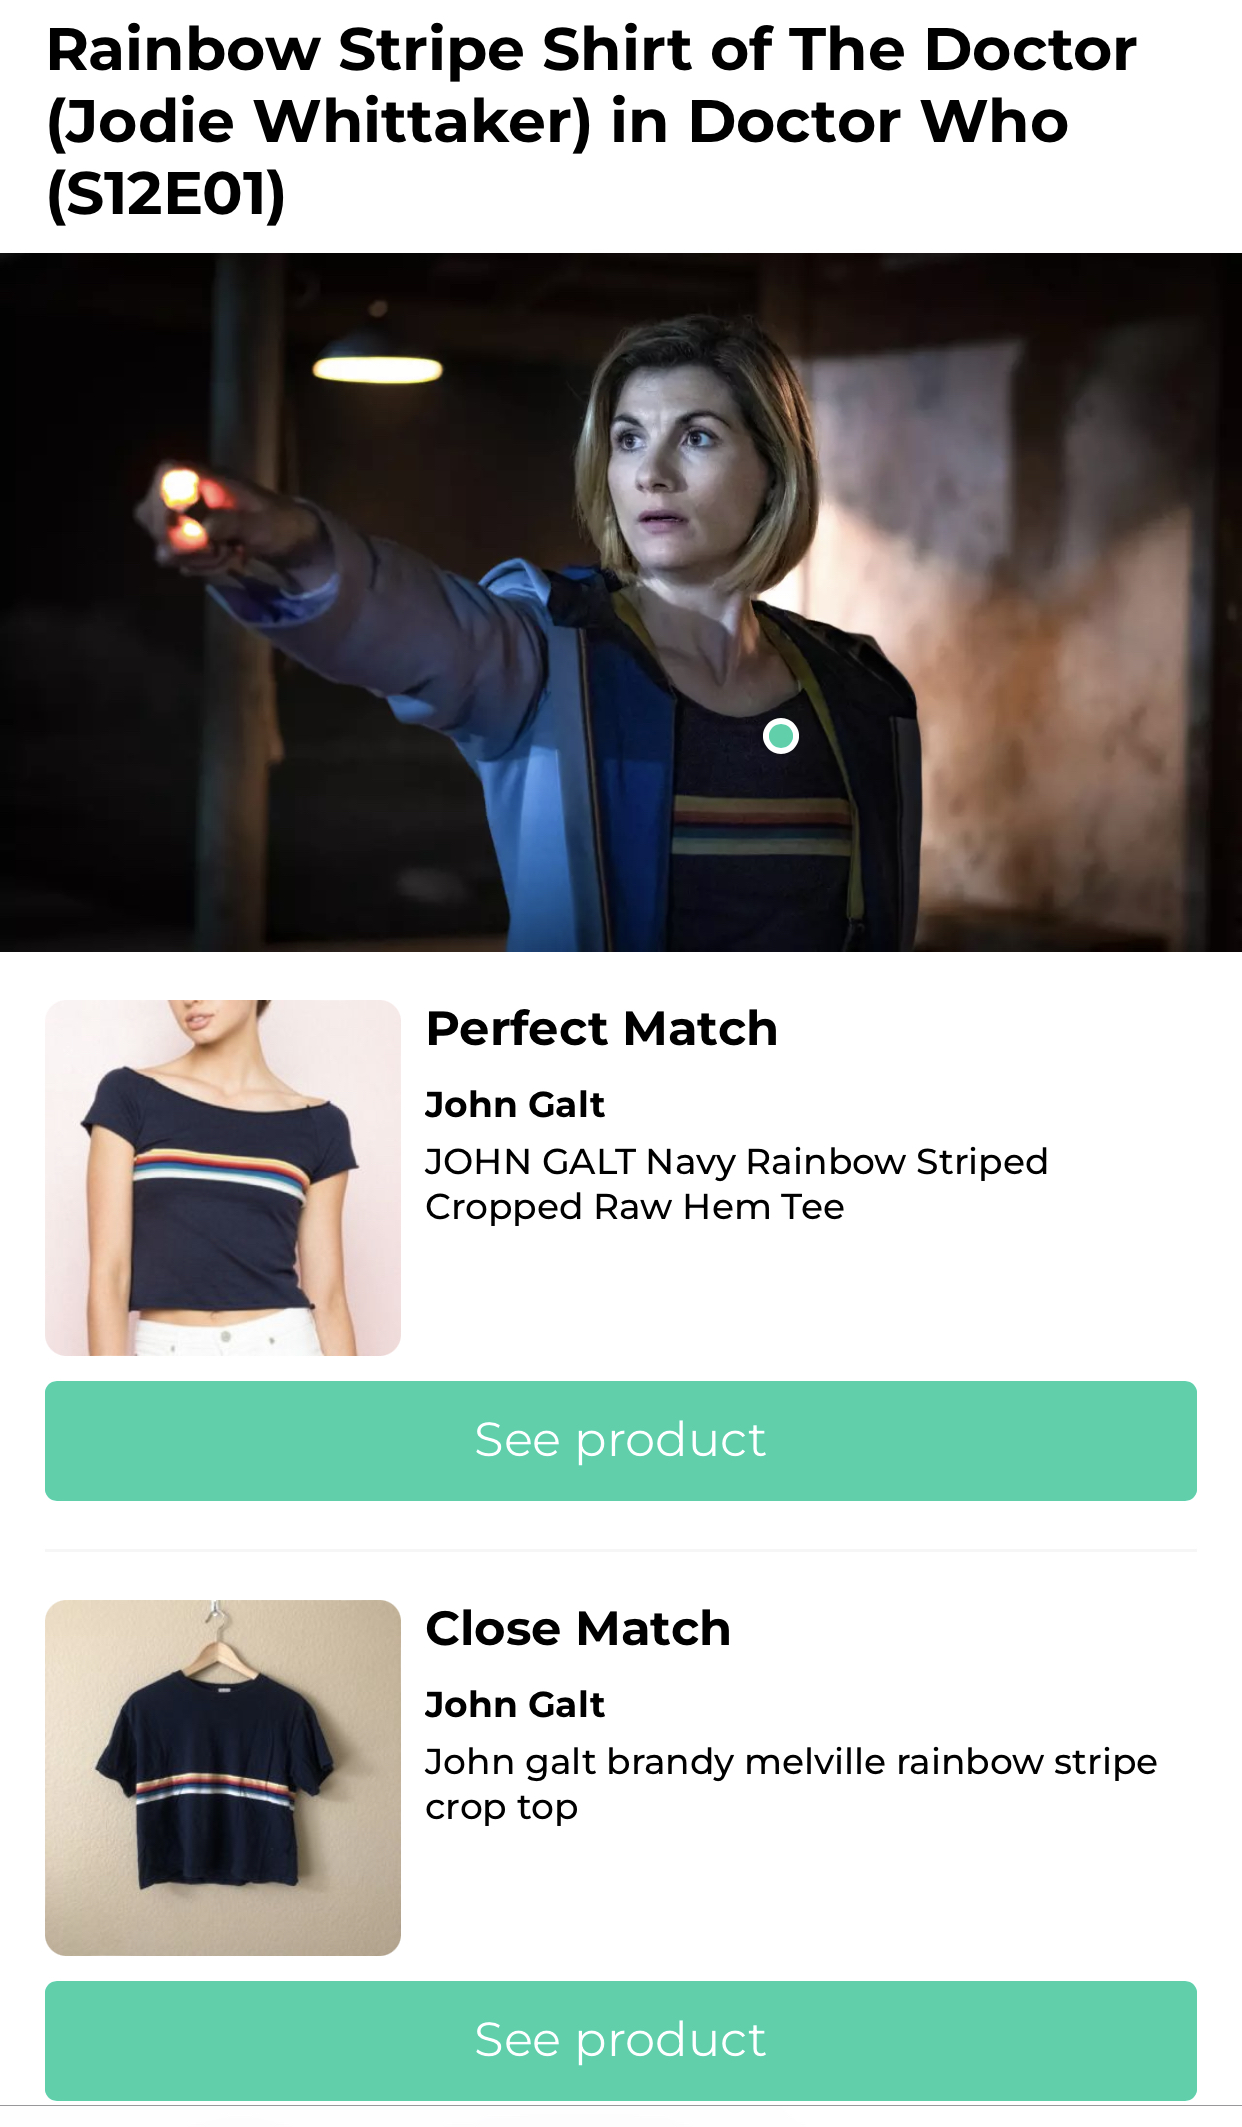Open John Galt brand under Close Match
Screen dimensions: 1242x2127
click(515, 1704)
